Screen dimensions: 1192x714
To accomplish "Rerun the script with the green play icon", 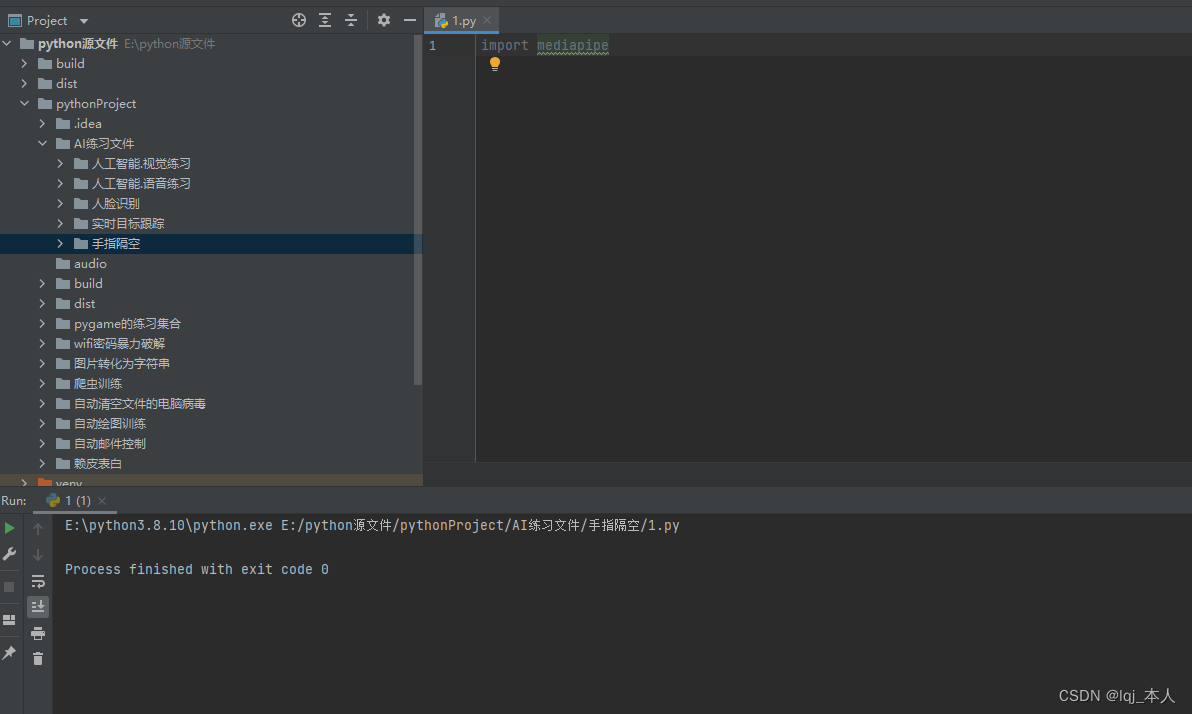I will click(9, 527).
